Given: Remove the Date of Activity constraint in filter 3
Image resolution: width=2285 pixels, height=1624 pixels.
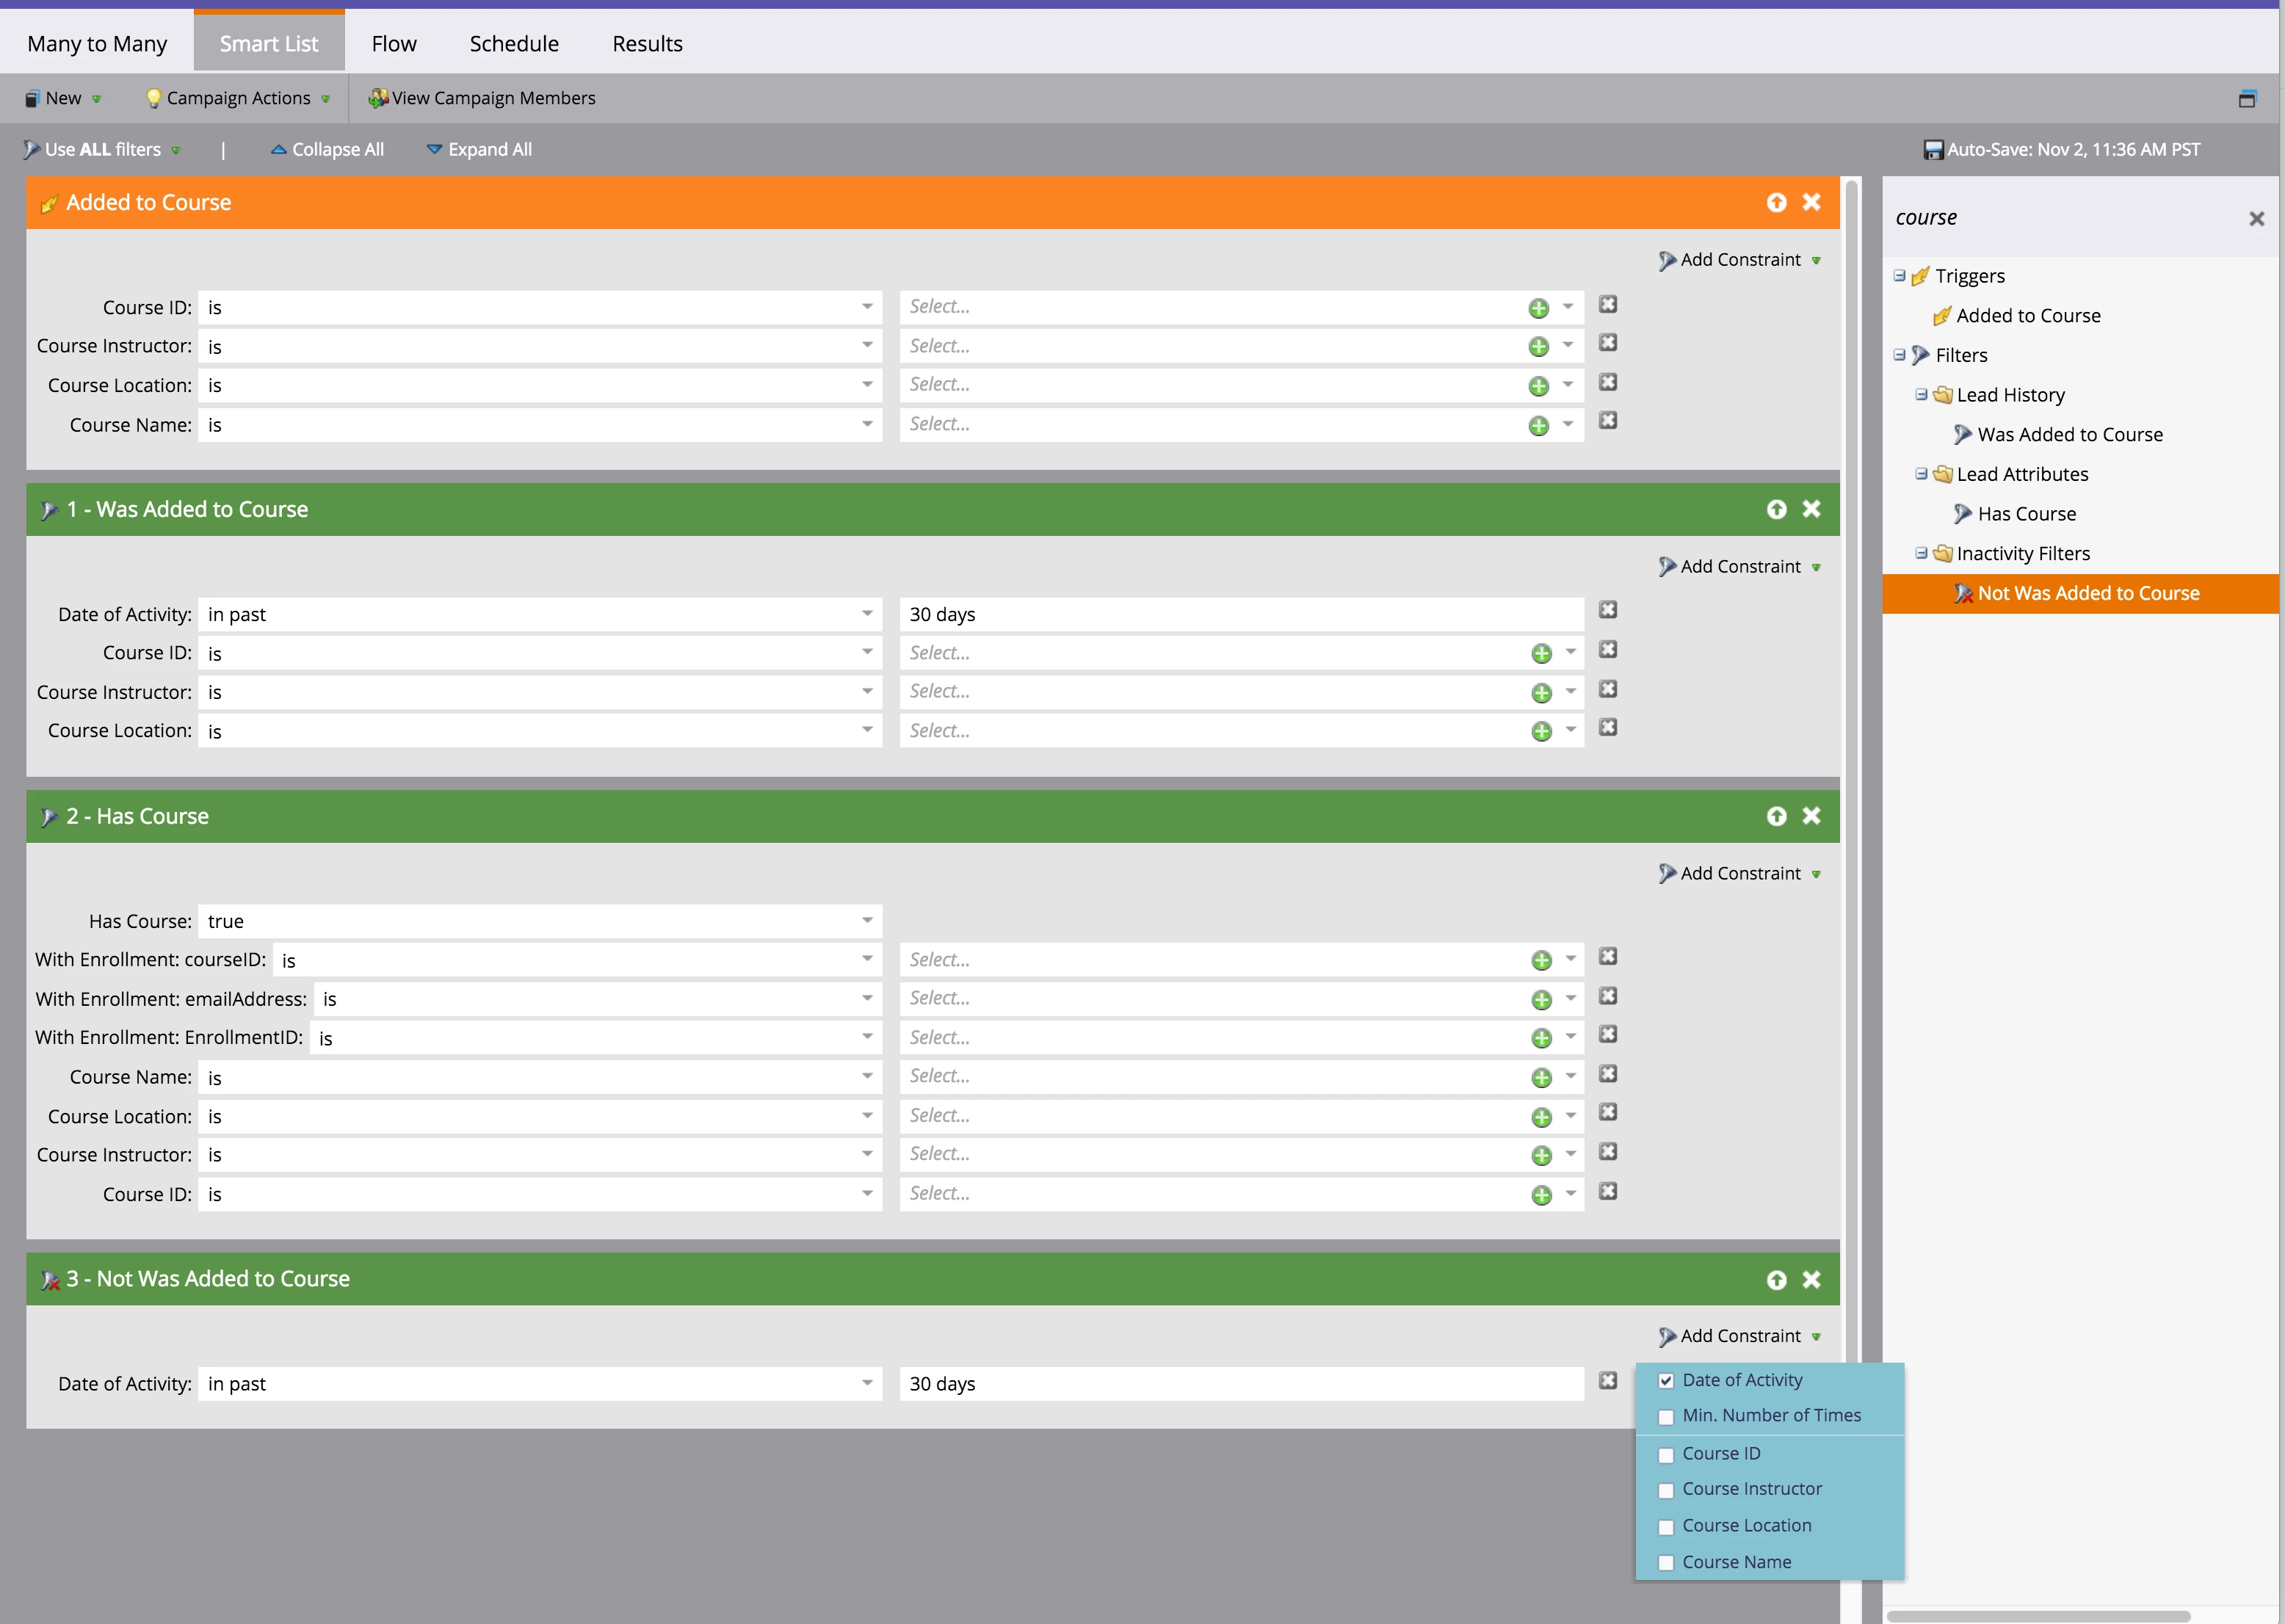Looking at the screenshot, I should pyautogui.click(x=1607, y=1380).
